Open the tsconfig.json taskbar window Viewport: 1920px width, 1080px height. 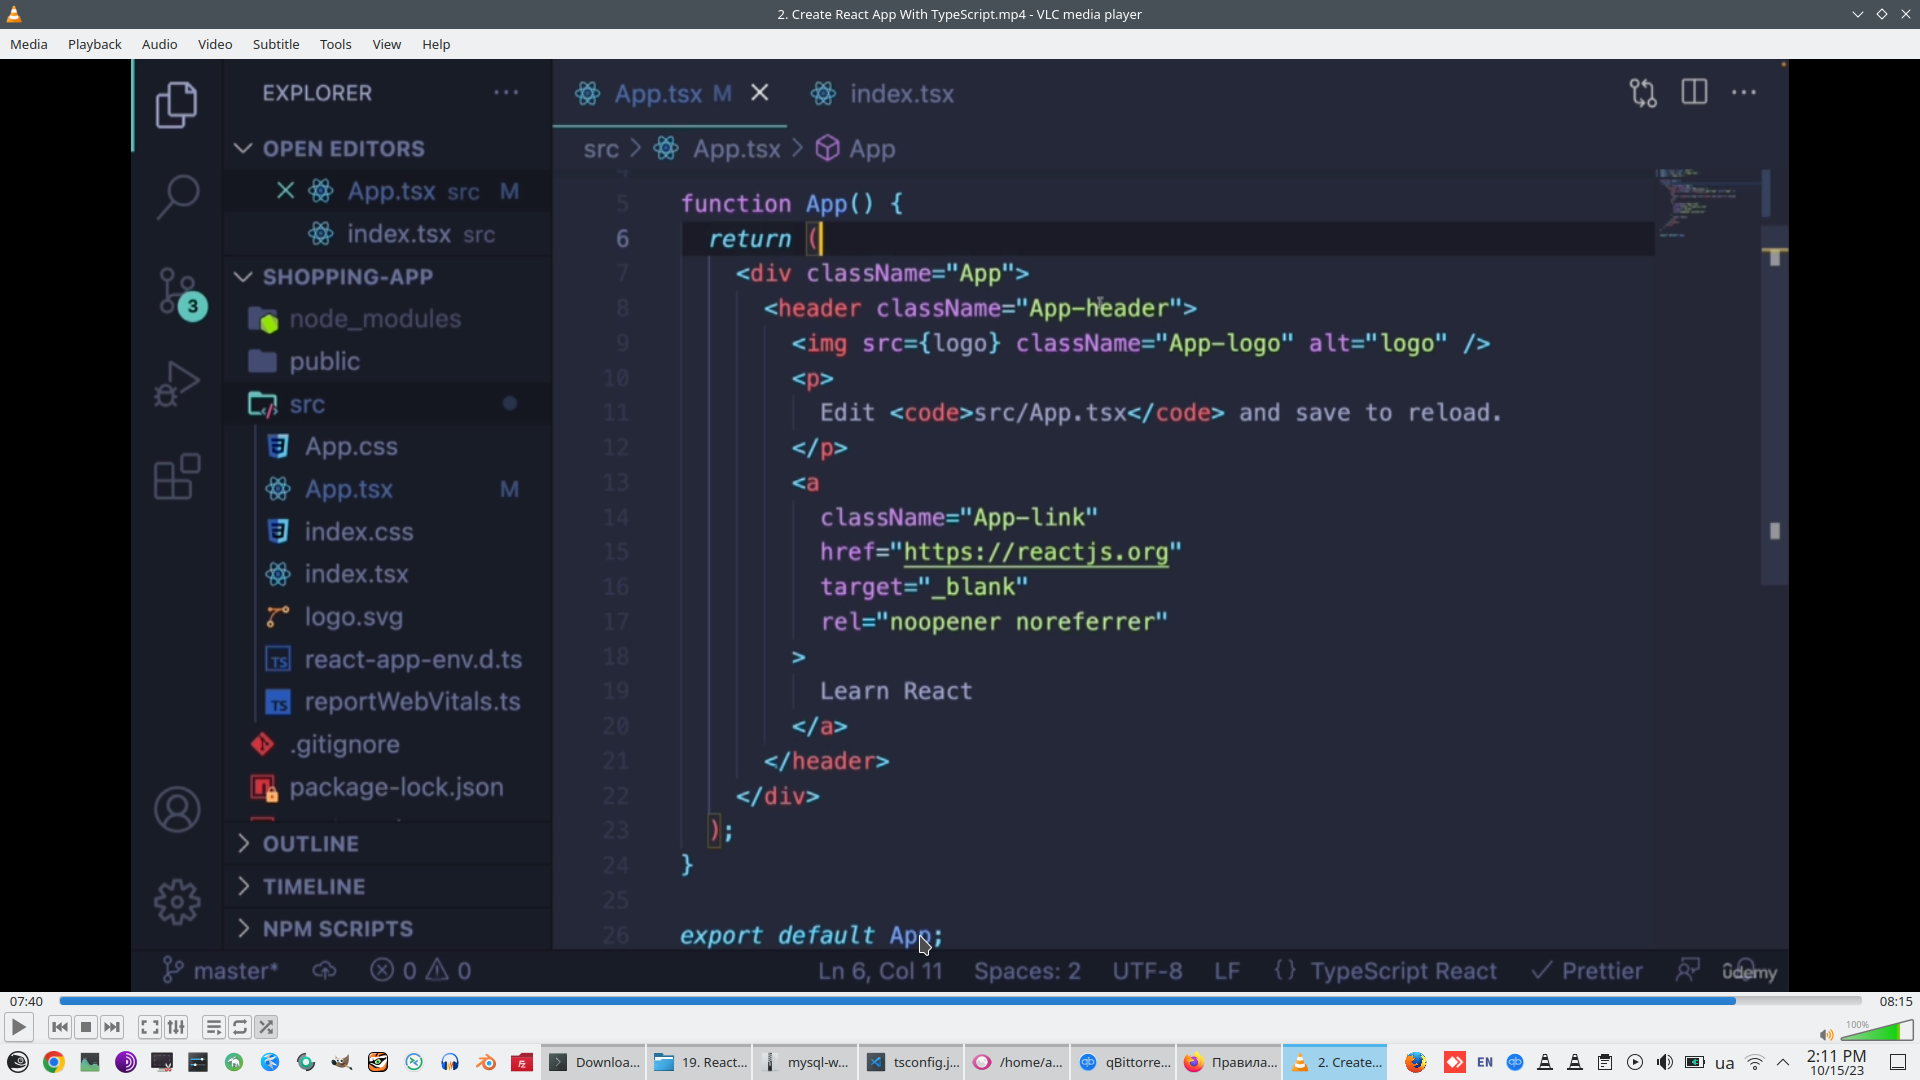pos(912,1062)
